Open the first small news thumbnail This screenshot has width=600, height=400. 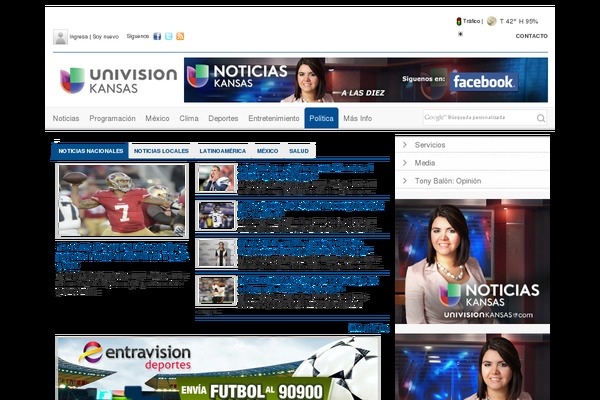tap(216, 178)
